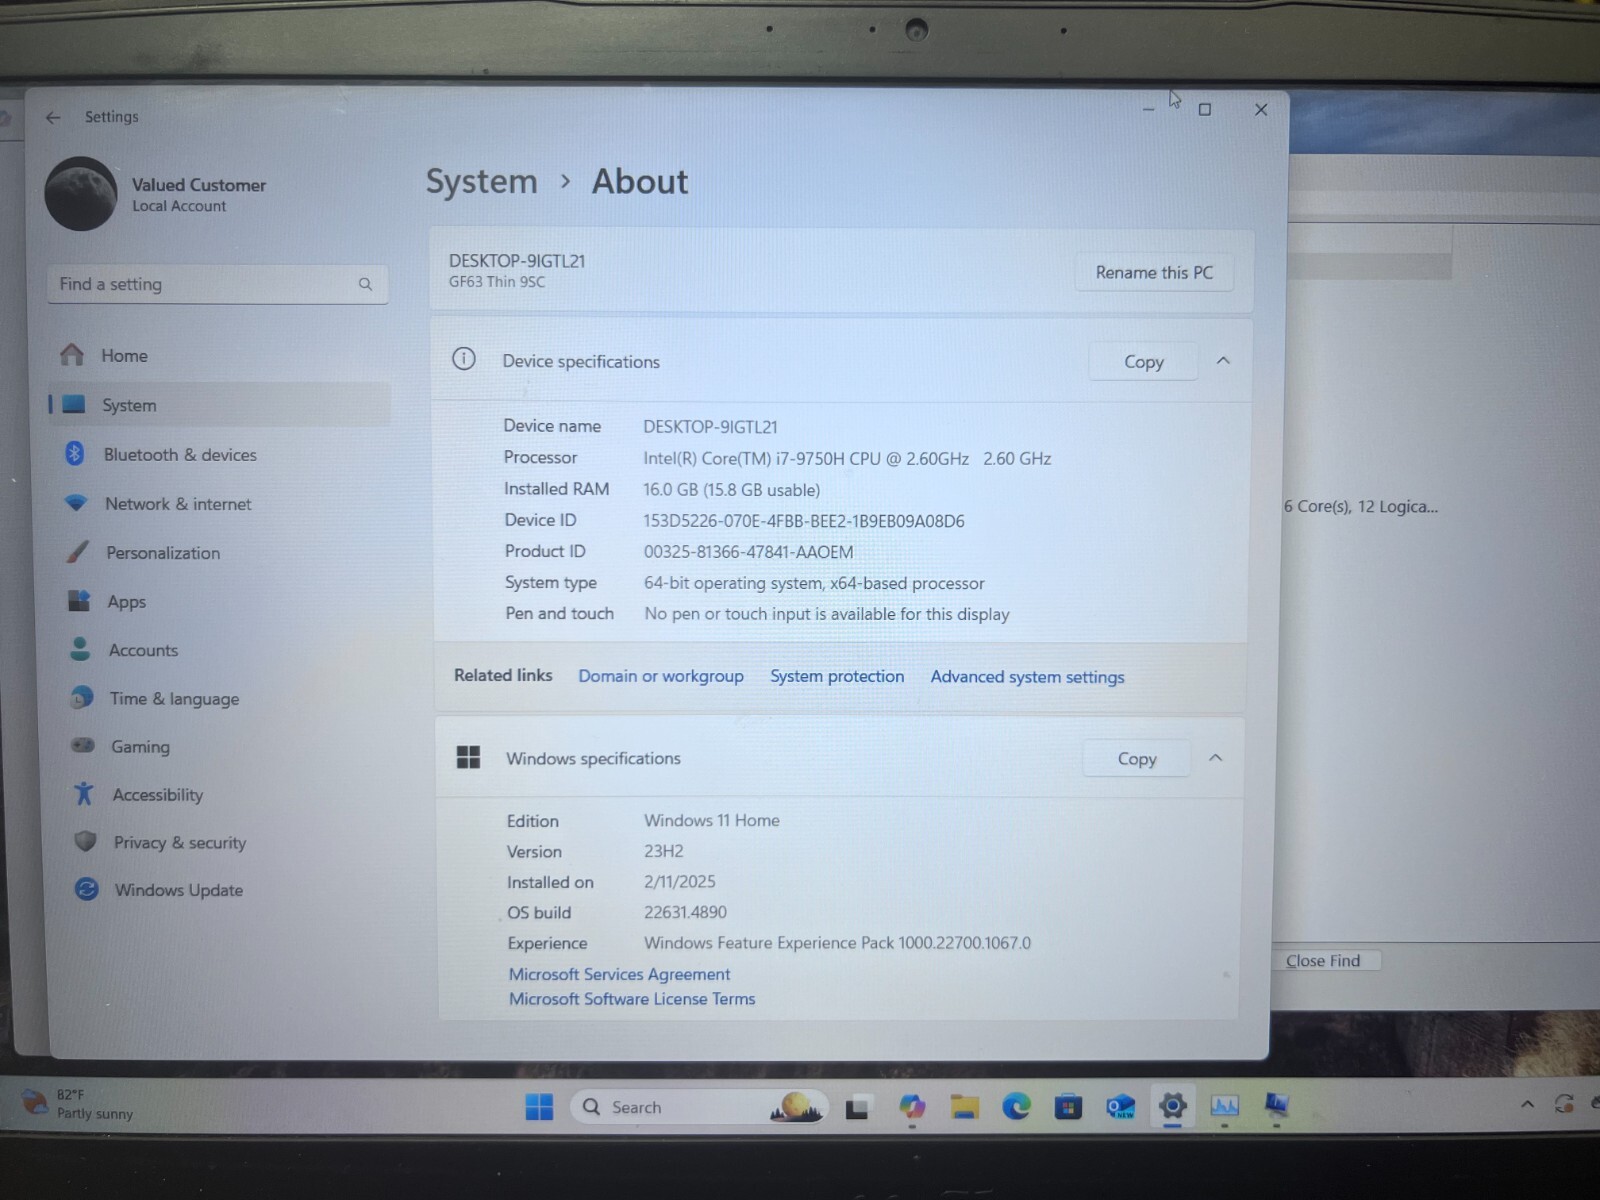Screen dimensions: 1600x1200
Task: Collapse the Windows specifications section
Action: point(1216,758)
